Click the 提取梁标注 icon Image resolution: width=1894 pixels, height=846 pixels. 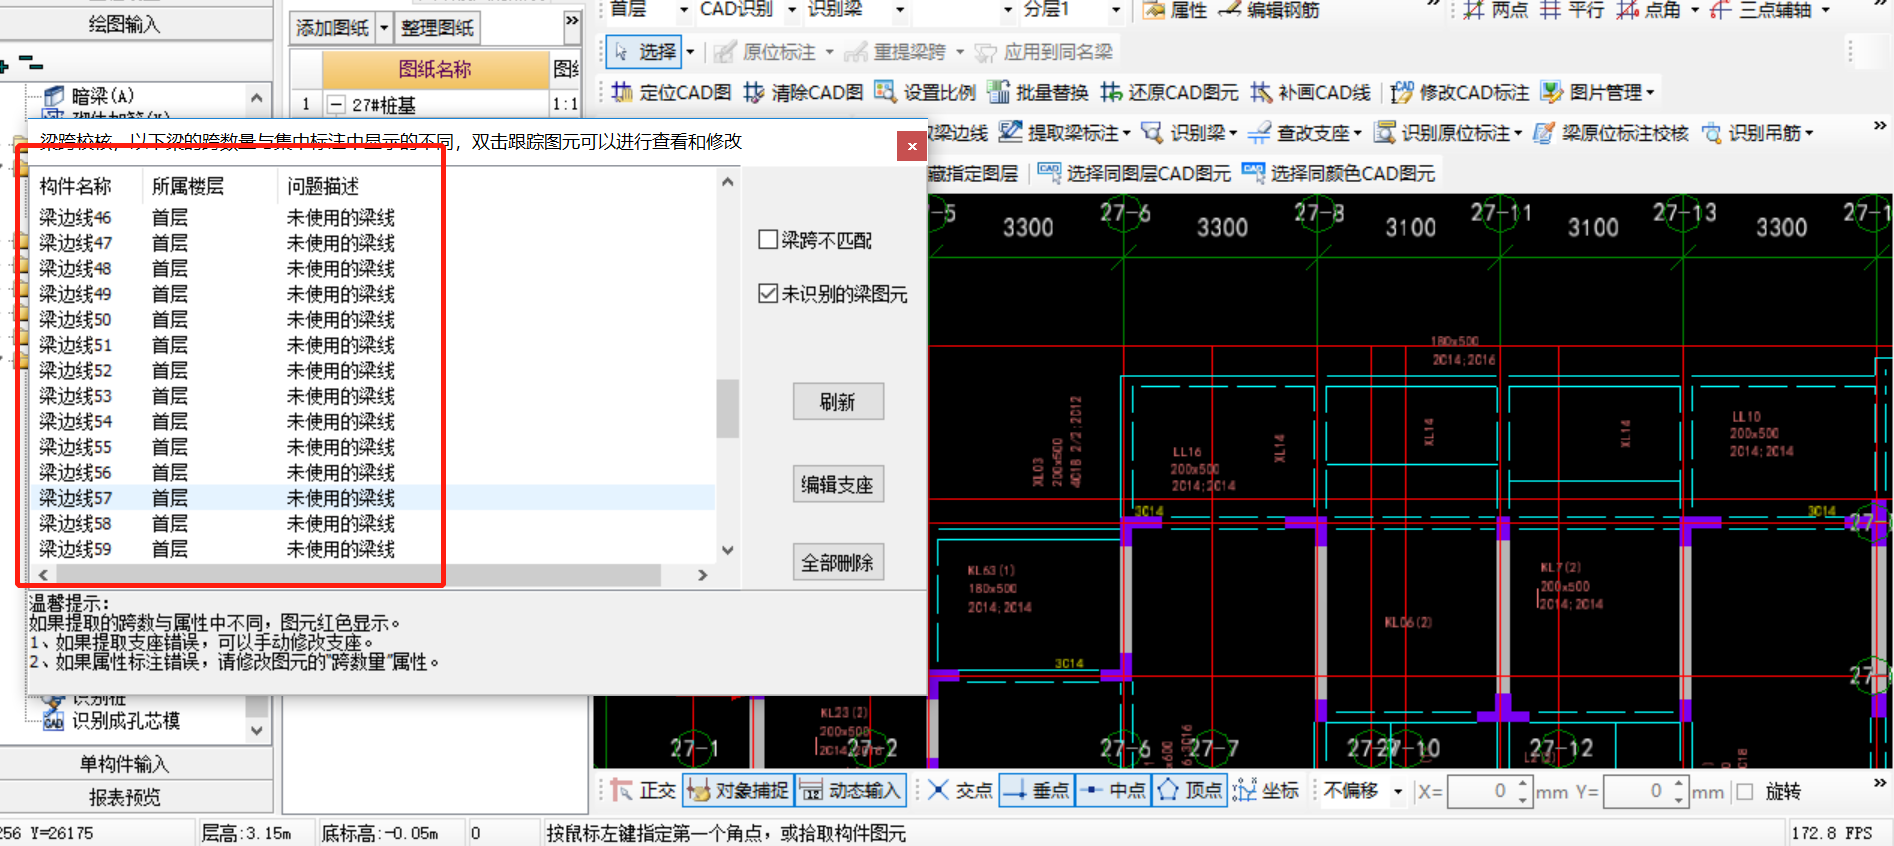(1010, 132)
